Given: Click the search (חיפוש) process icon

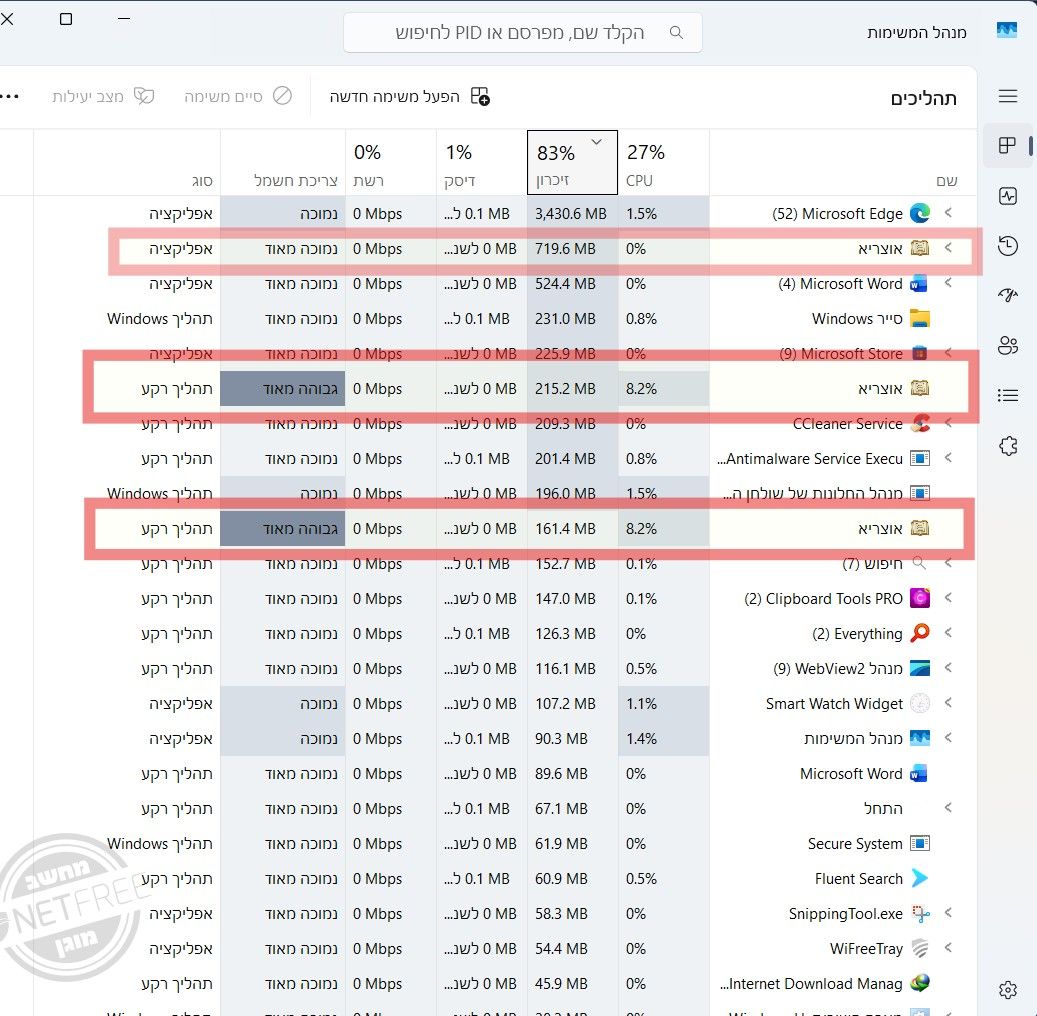Looking at the screenshot, I should (x=919, y=564).
